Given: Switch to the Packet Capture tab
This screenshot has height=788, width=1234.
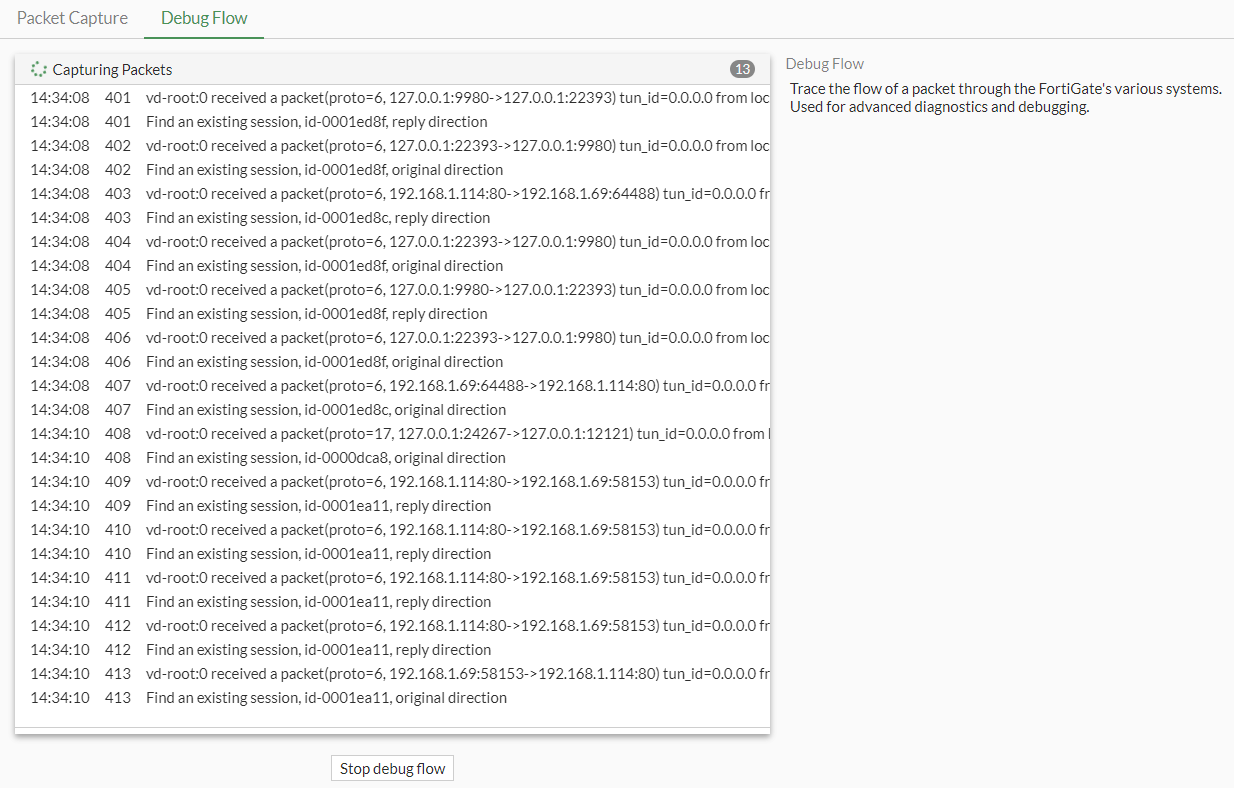Looking at the screenshot, I should [x=72, y=17].
